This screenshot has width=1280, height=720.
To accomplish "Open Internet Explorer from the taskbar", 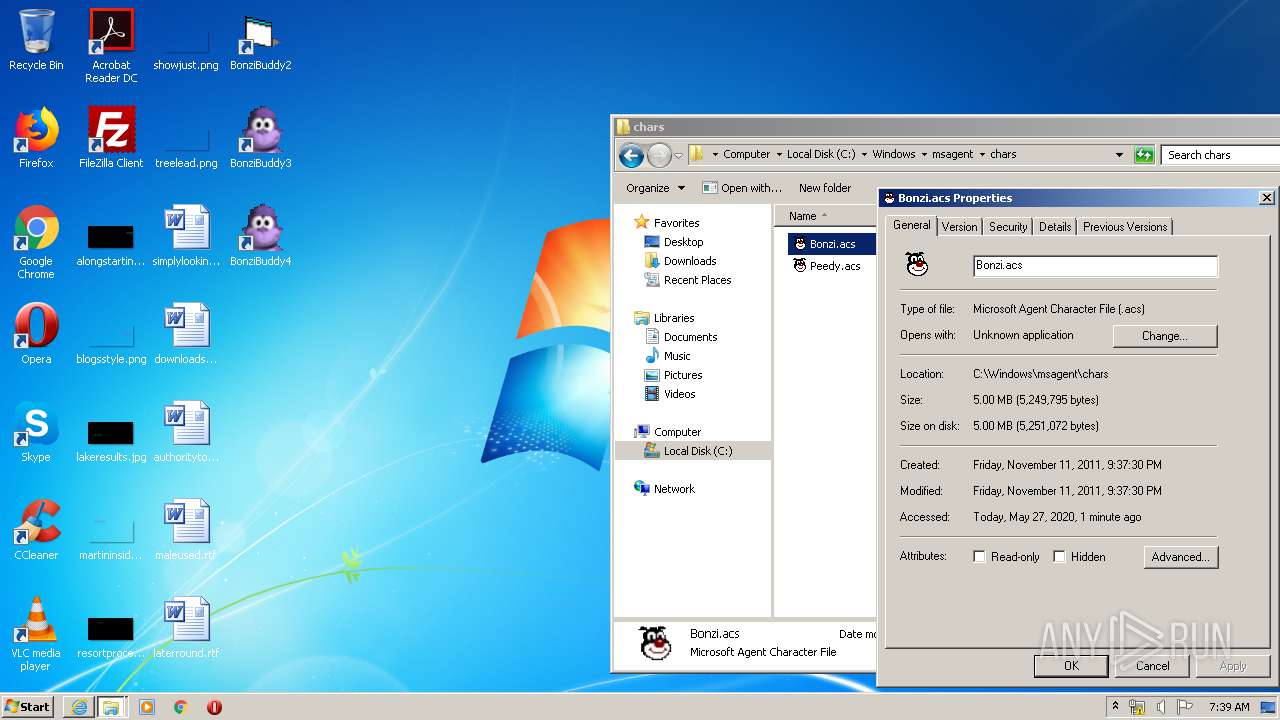I will [x=79, y=707].
